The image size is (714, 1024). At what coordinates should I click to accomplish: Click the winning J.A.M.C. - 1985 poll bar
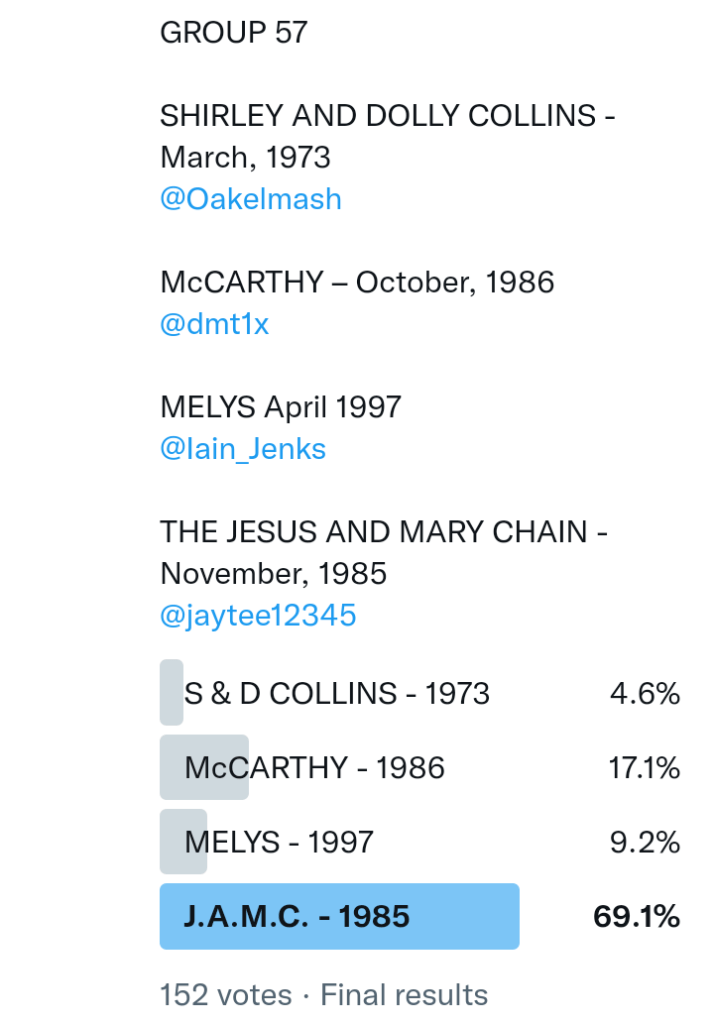(339, 917)
